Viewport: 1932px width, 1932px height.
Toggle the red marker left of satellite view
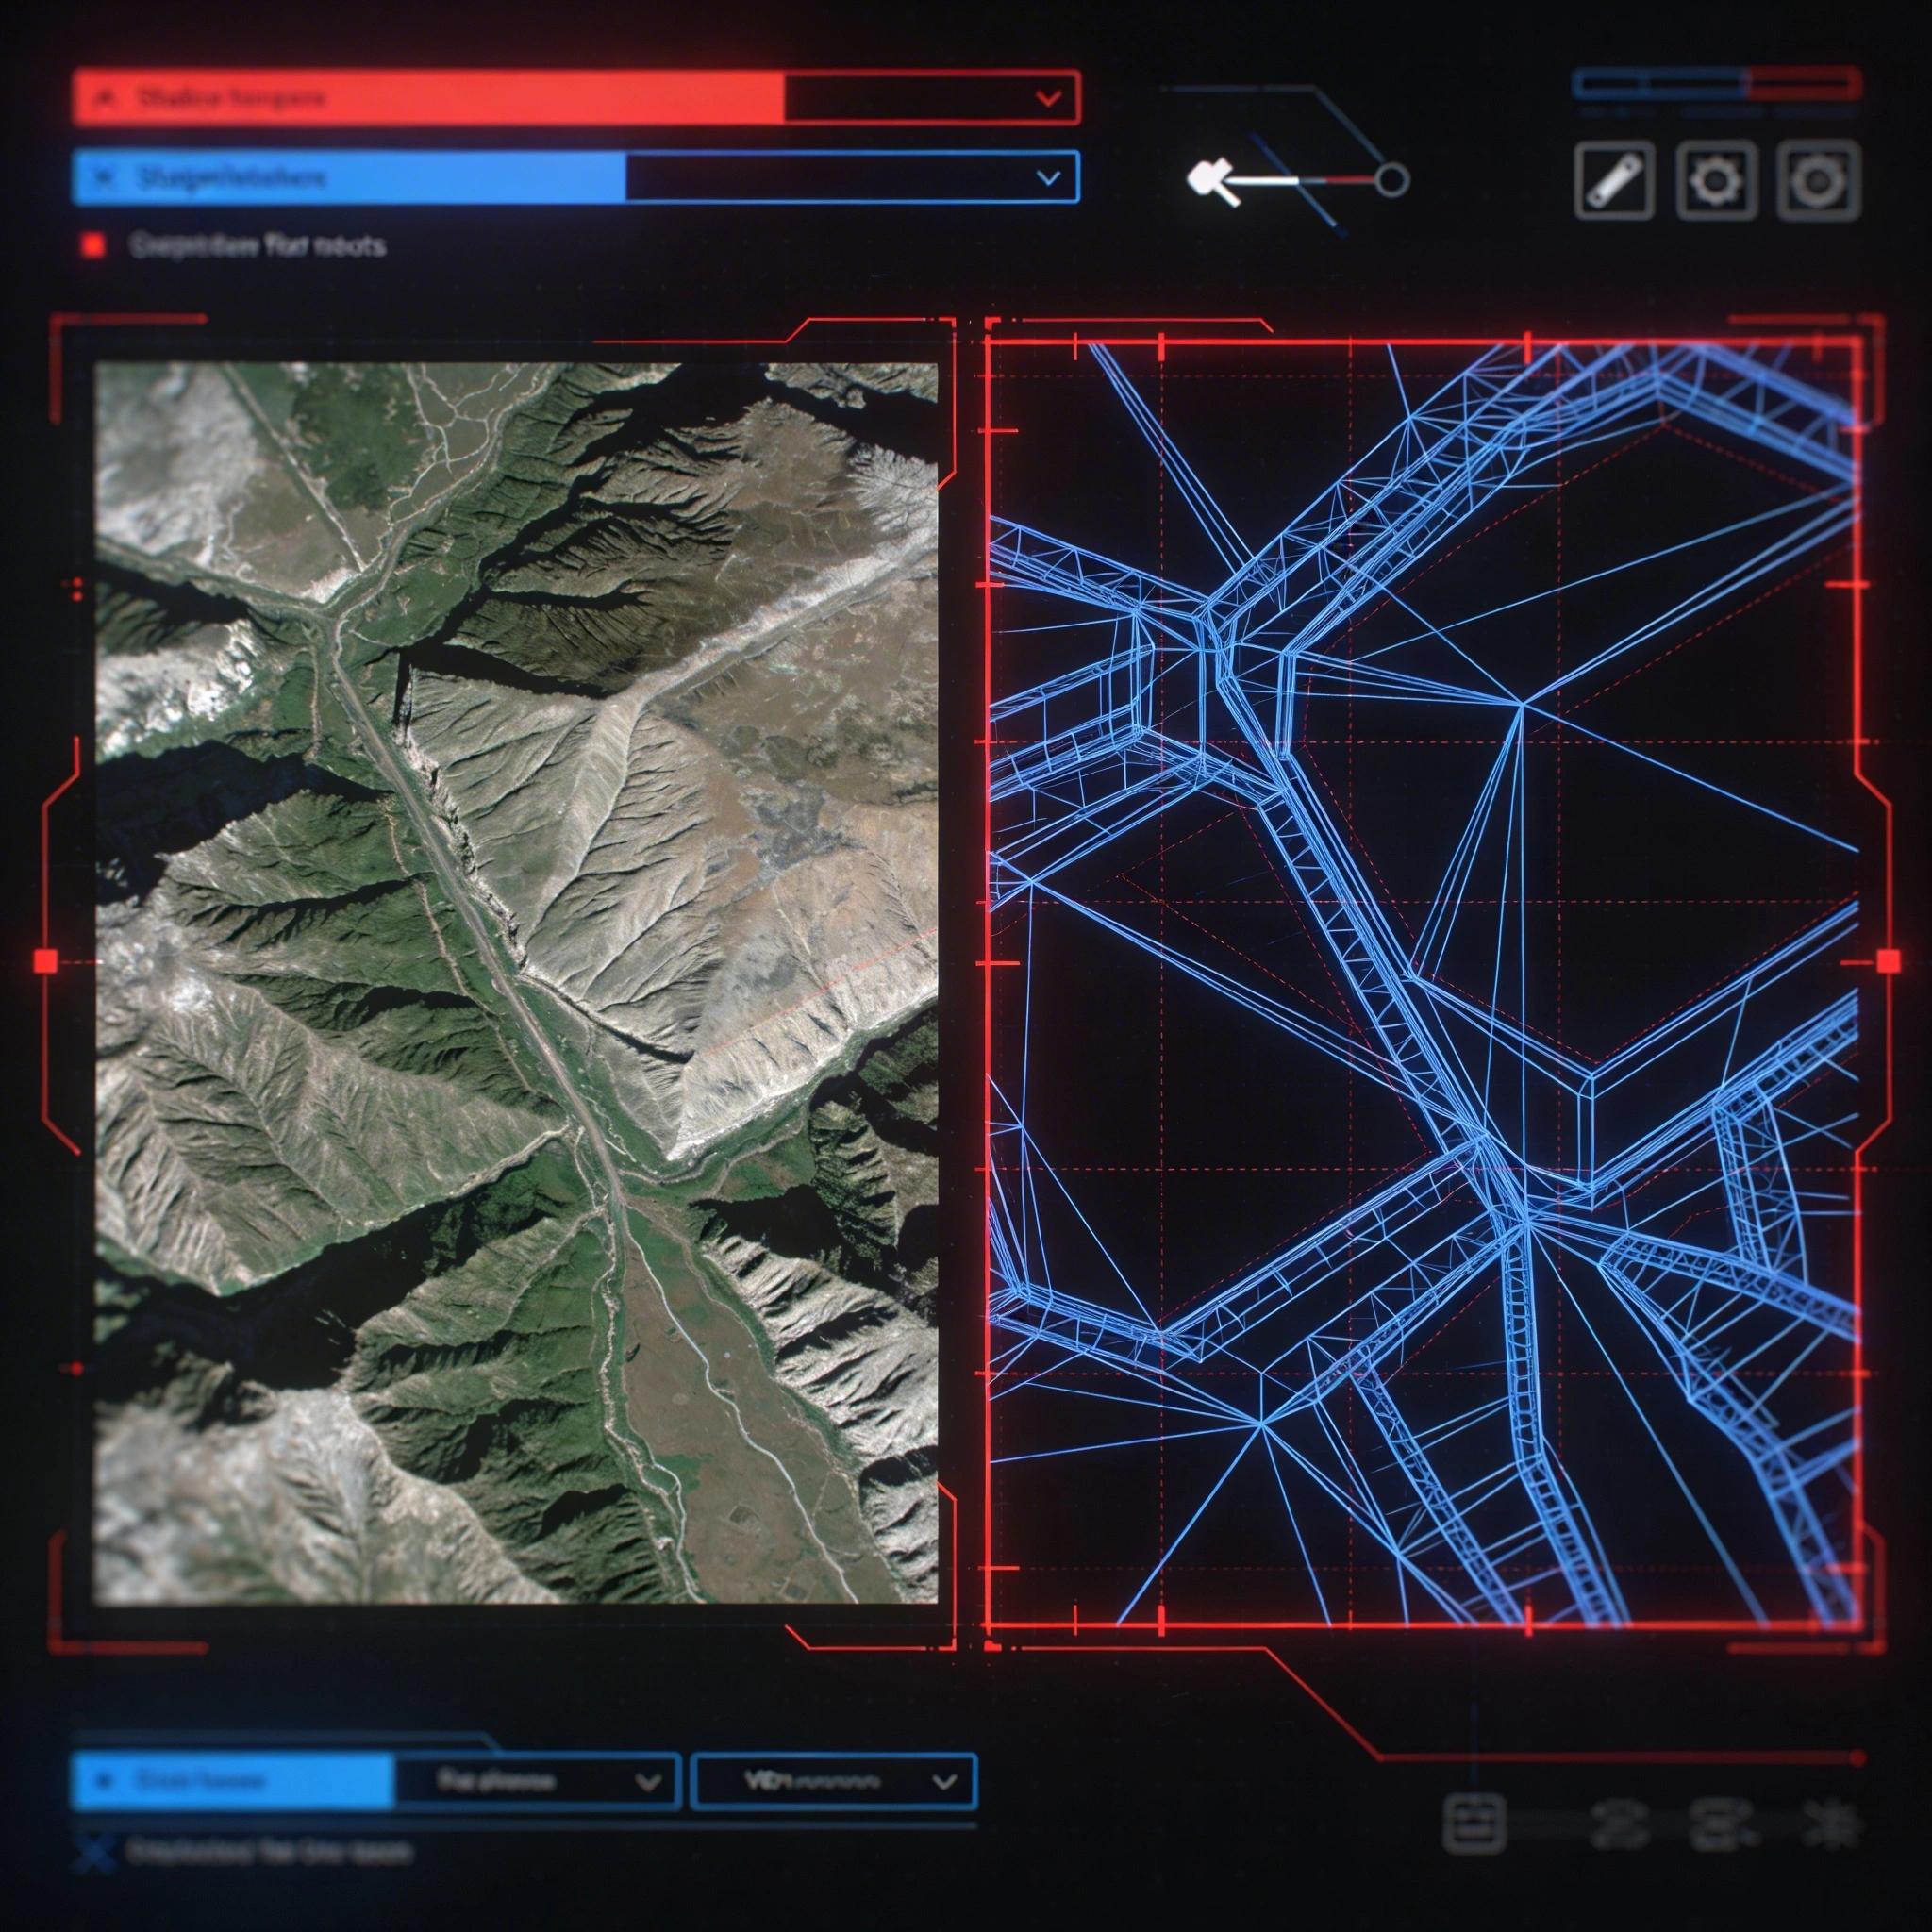click(46, 961)
